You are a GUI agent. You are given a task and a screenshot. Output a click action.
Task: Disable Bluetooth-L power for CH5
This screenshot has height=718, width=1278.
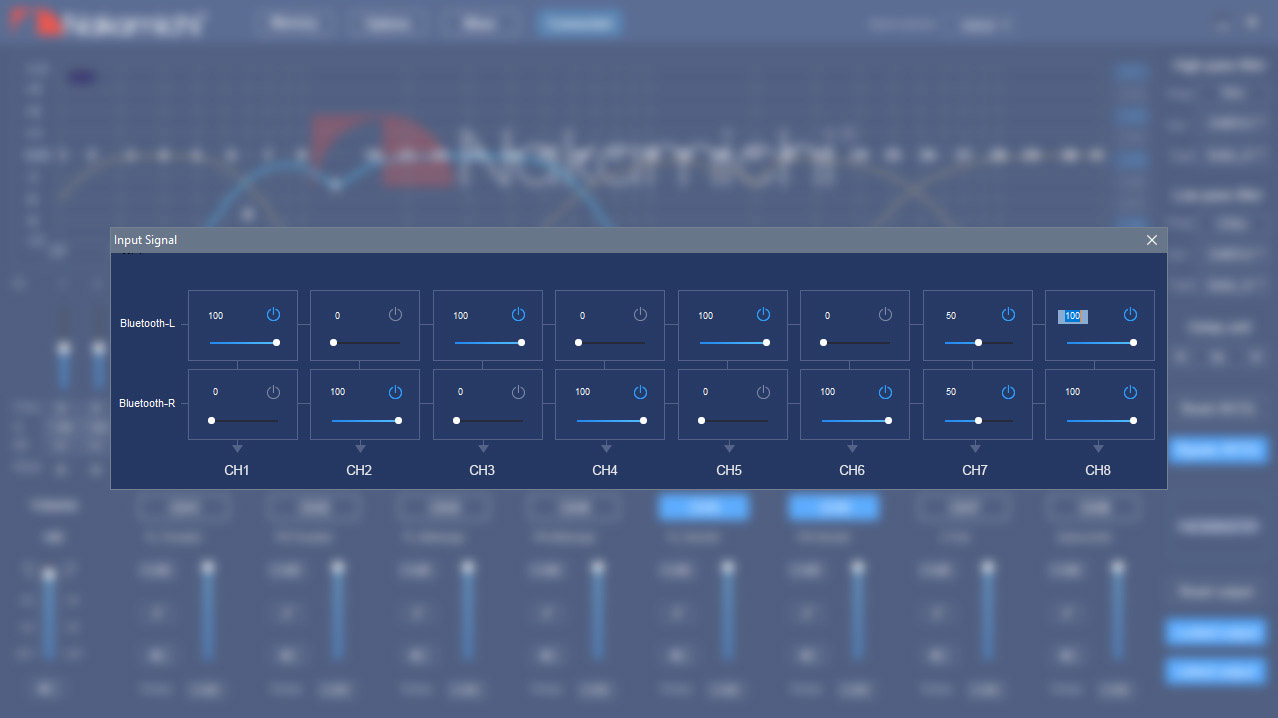763,314
